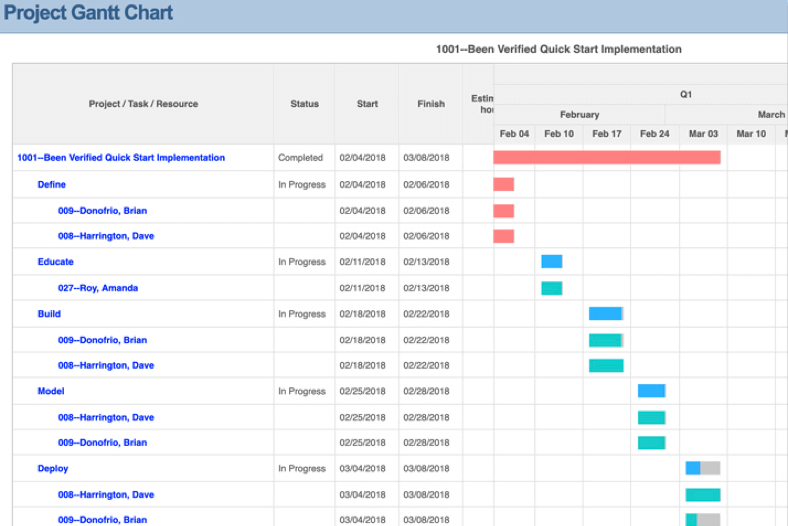The height and width of the screenshot is (526, 788).
Task: Click the teal Roy, Amanda Gantt bar
Action: point(552,288)
